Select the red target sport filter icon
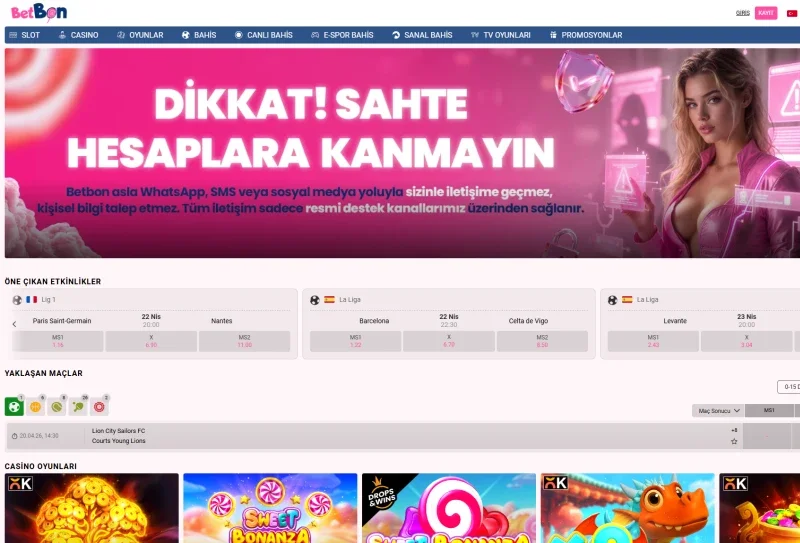Viewport: 800px width, 543px height. 99,407
